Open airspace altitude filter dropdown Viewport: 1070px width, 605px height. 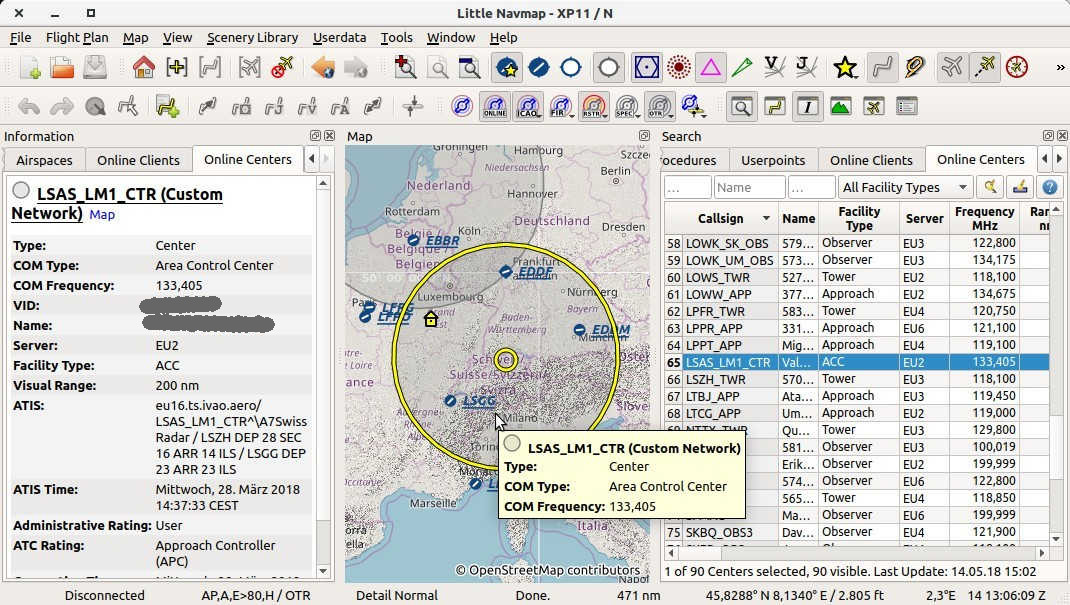tap(693, 106)
